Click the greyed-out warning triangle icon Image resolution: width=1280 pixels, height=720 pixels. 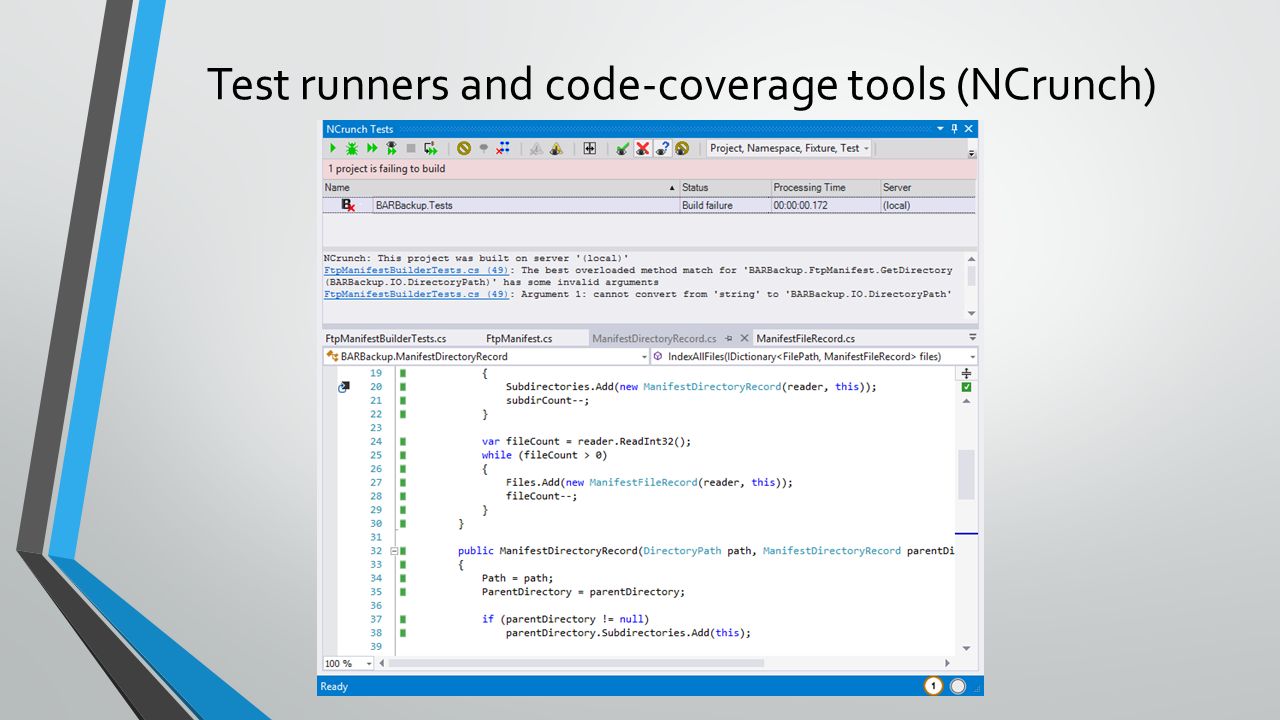pyautogui.click(x=536, y=149)
